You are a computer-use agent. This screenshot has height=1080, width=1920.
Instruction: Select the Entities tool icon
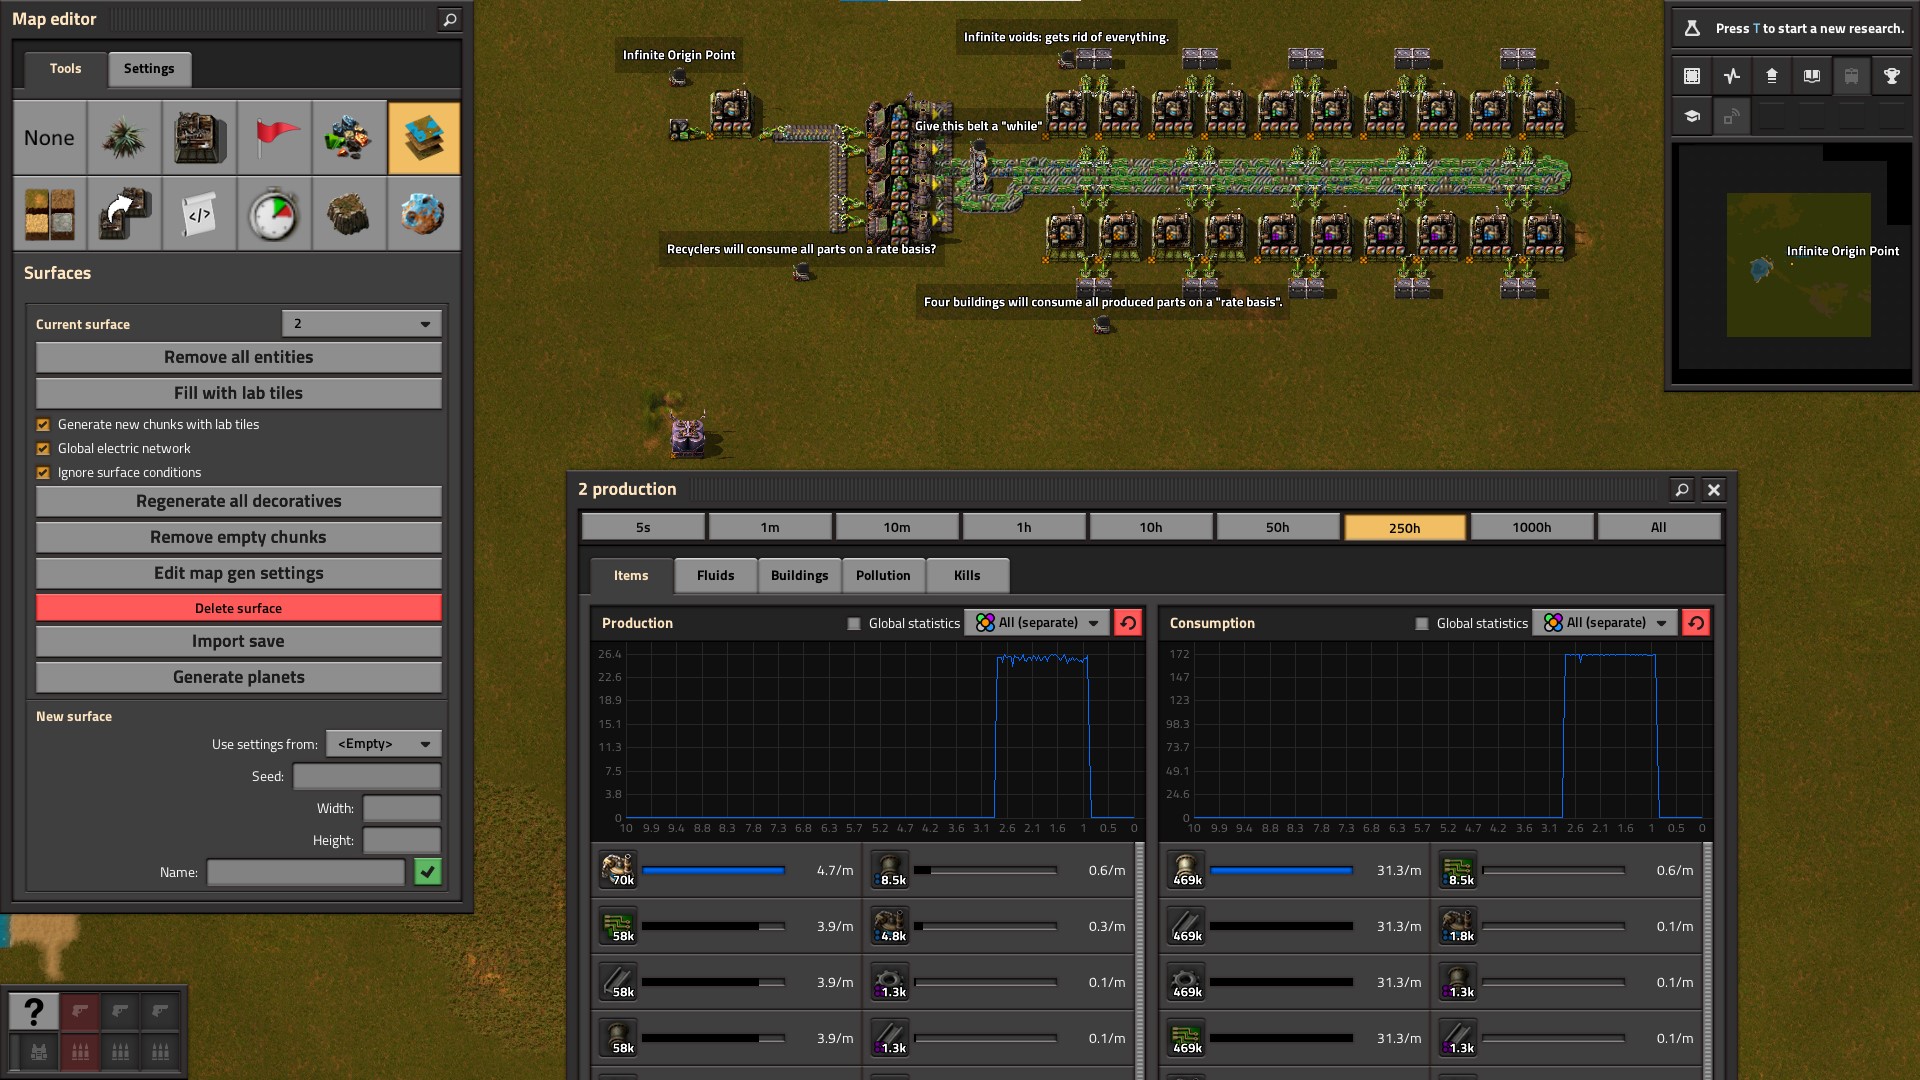pos(199,138)
